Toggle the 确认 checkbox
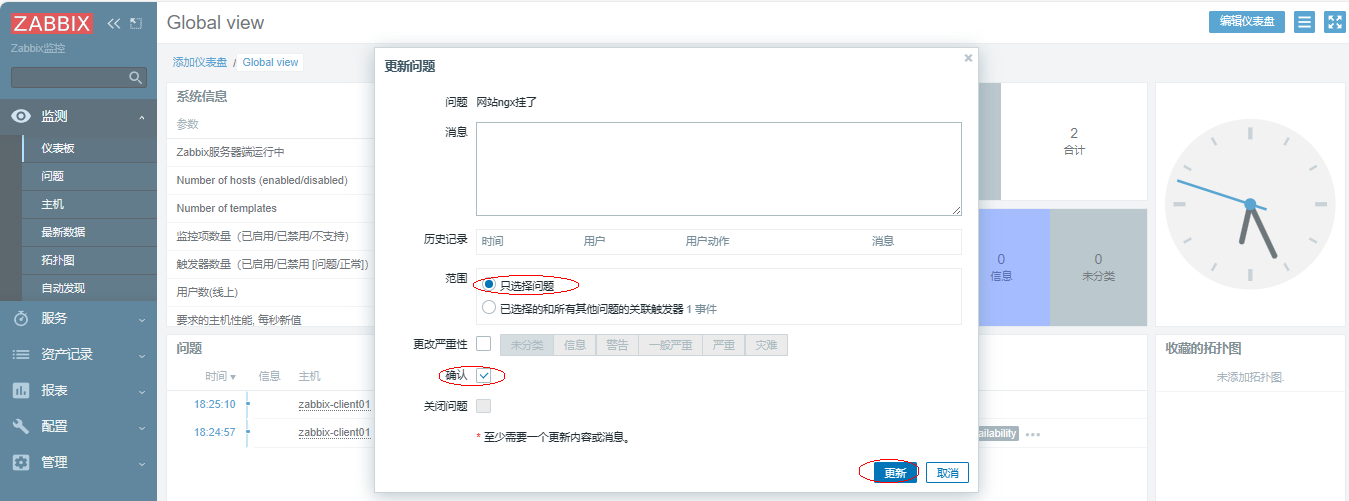 pyautogui.click(x=484, y=376)
